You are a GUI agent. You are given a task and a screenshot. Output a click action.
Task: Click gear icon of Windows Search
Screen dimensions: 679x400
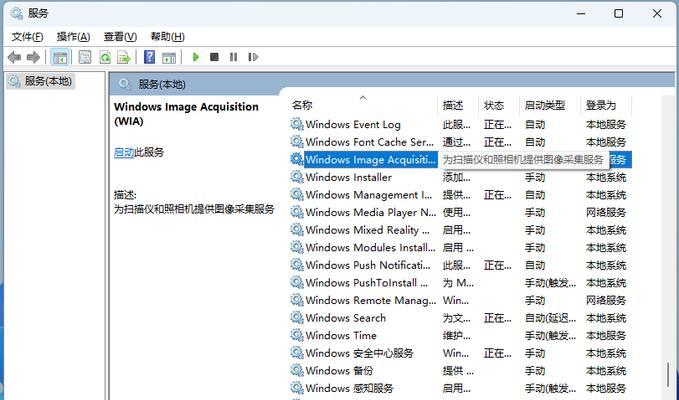297,318
